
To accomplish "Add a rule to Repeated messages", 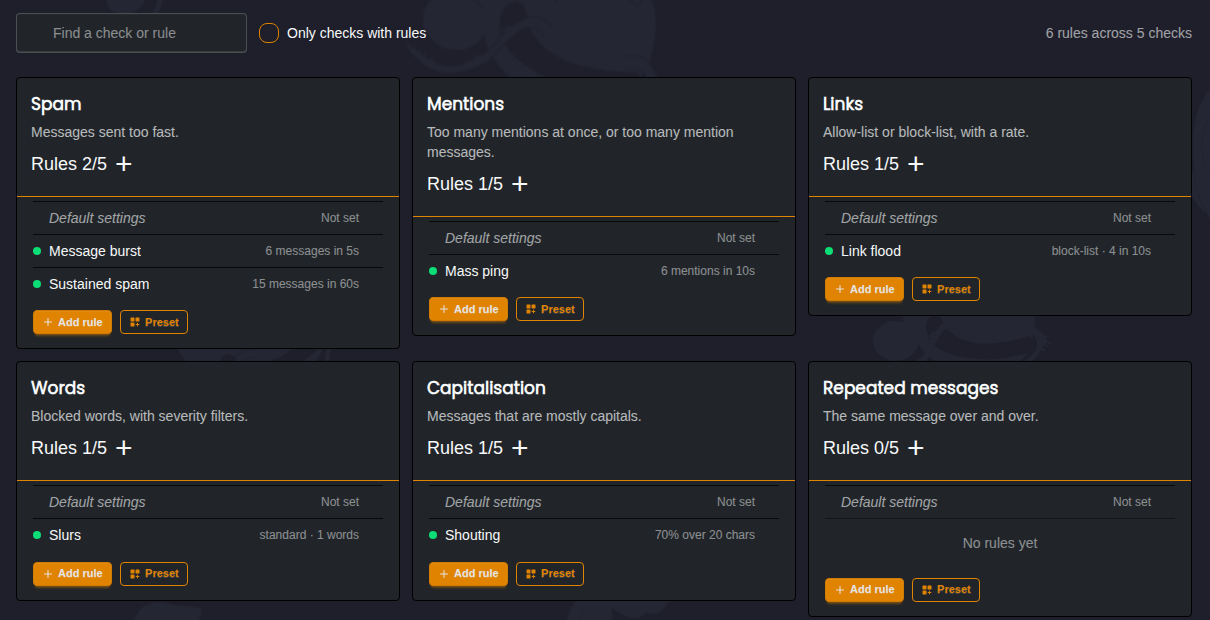I will (x=864, y=589).
